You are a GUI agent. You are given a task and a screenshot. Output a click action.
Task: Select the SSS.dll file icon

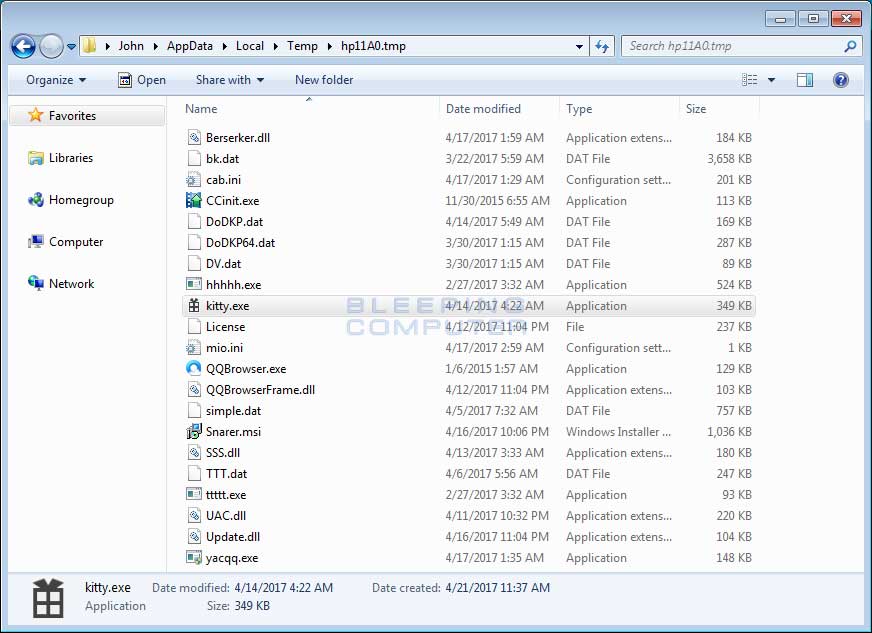194,453
